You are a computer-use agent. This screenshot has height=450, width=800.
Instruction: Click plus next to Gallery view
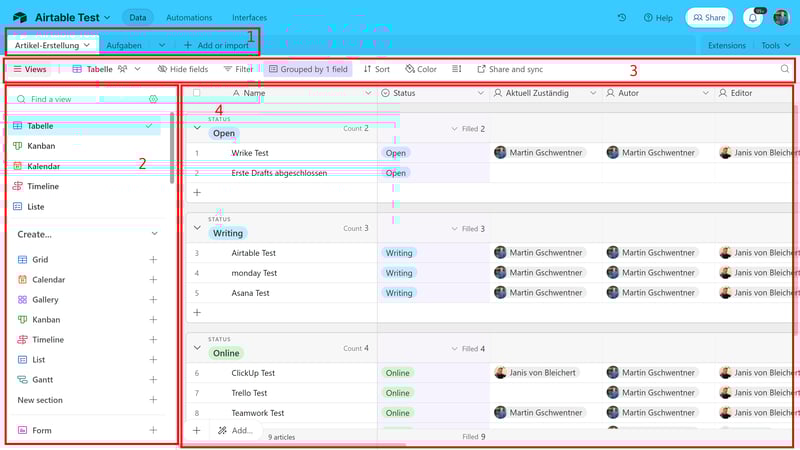153,299
